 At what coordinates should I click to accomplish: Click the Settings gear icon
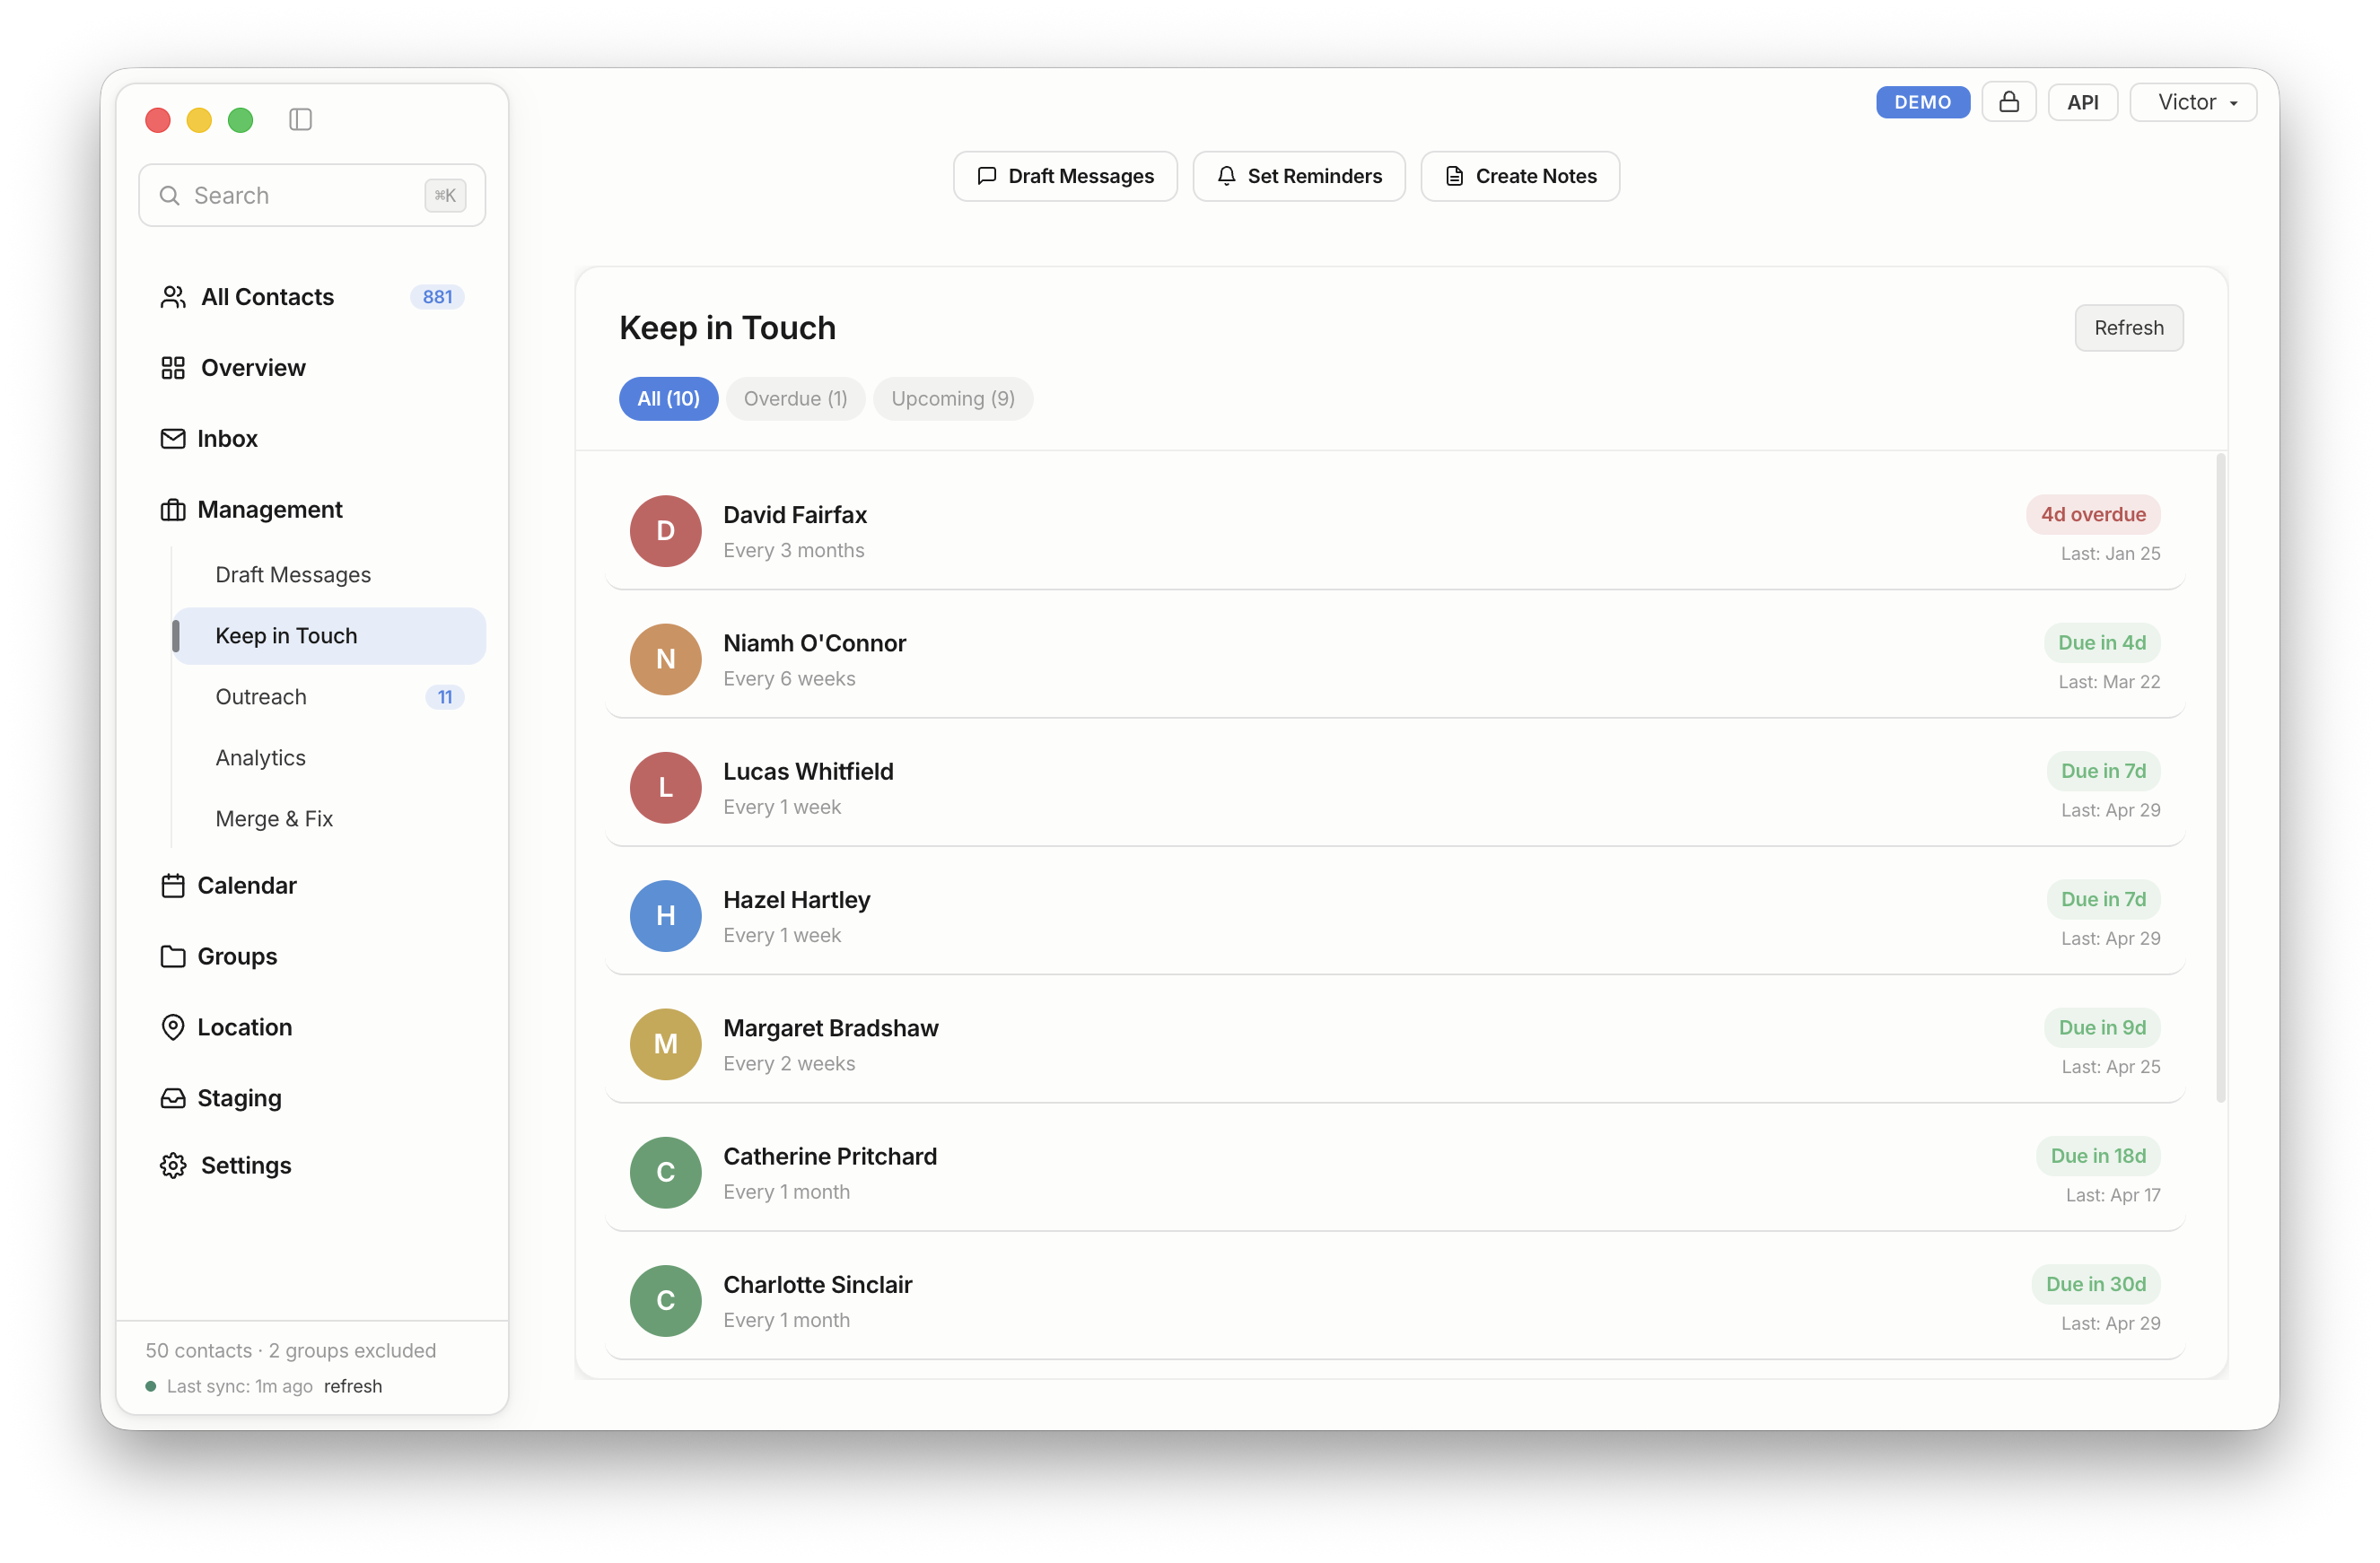click(173, 1166)
